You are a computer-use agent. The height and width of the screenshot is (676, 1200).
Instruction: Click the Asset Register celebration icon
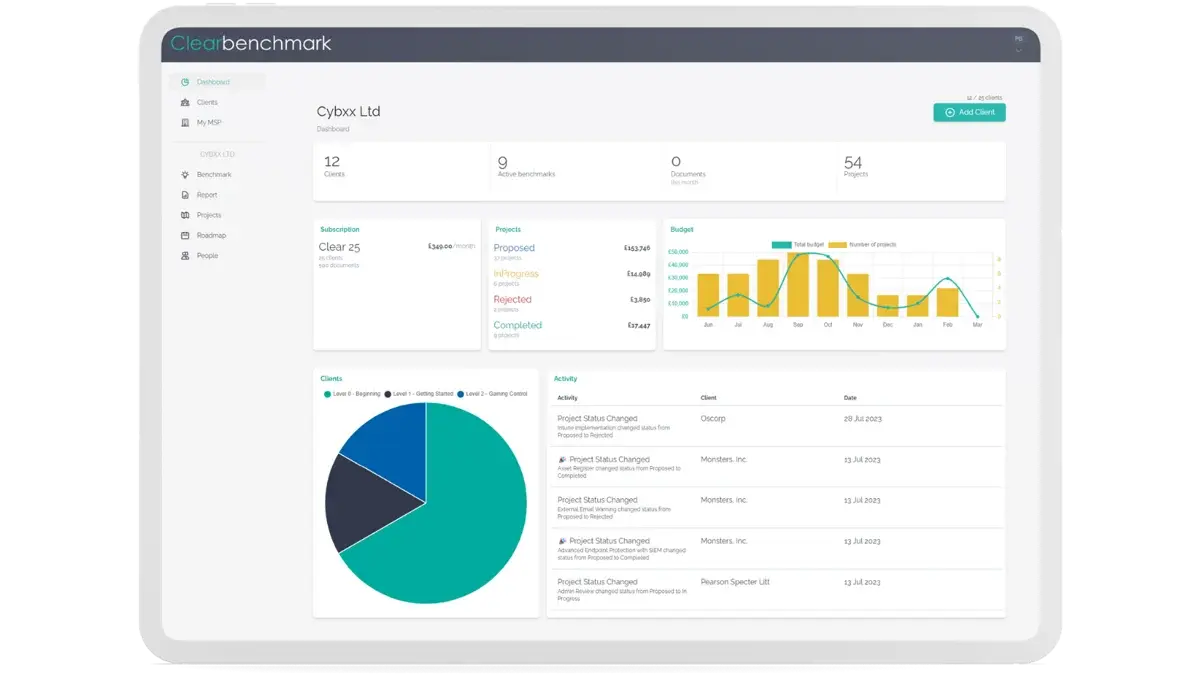pyautogui.click(x=562, y=460)
